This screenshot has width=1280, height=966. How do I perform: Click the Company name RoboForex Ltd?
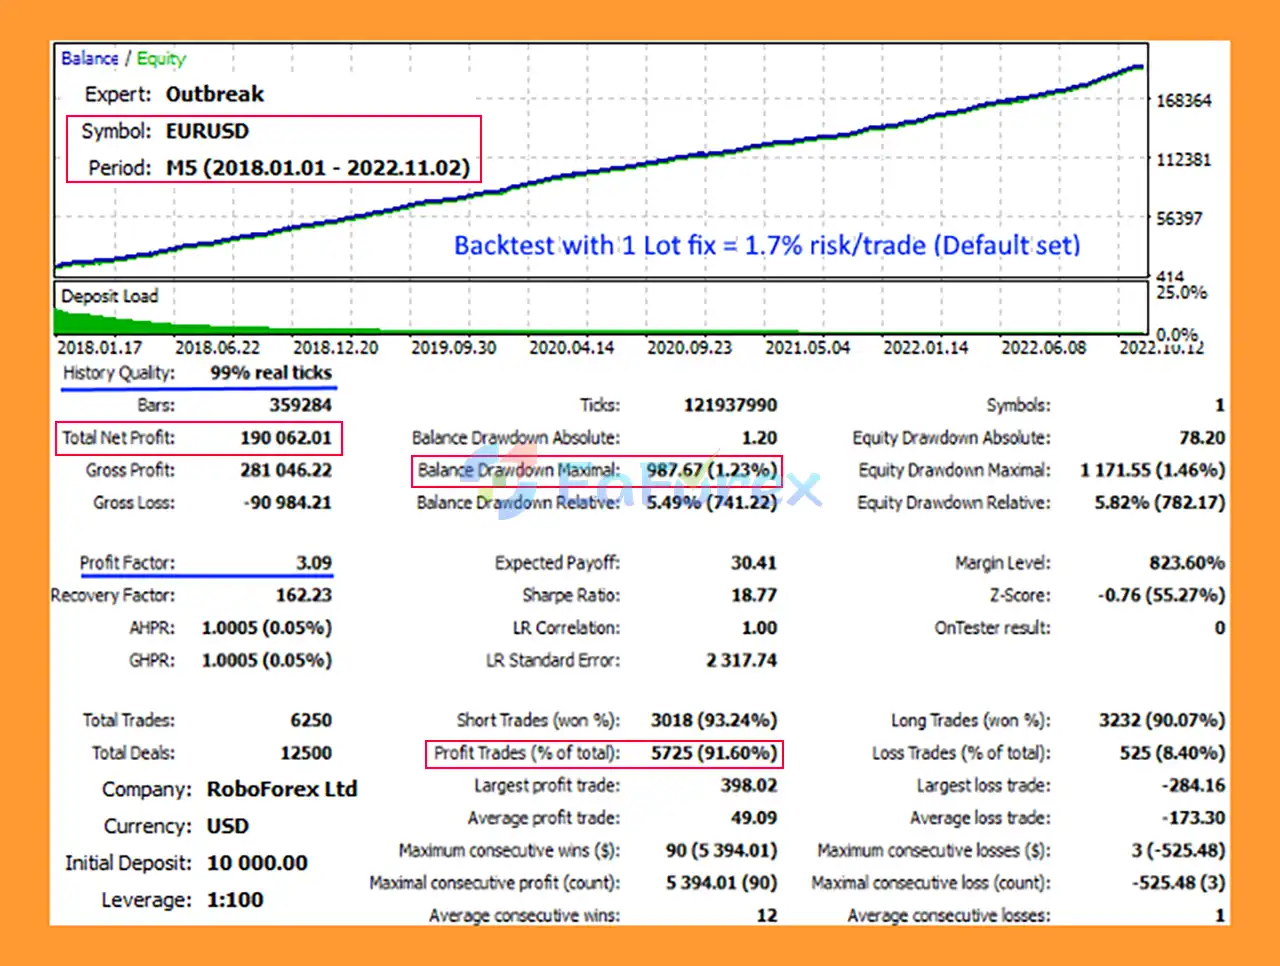pyautogui.click(x=281, y=789)
